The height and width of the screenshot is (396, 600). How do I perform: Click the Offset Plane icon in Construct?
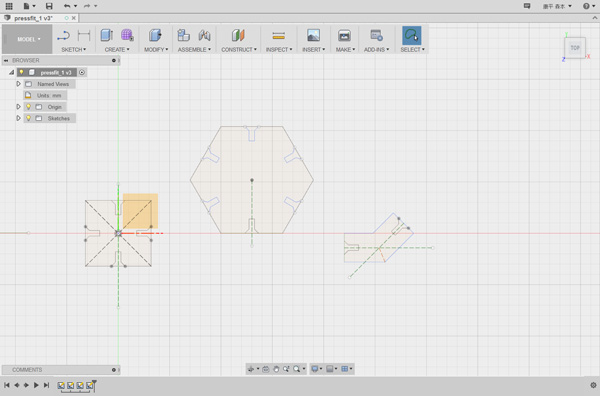tap(238, 35)
